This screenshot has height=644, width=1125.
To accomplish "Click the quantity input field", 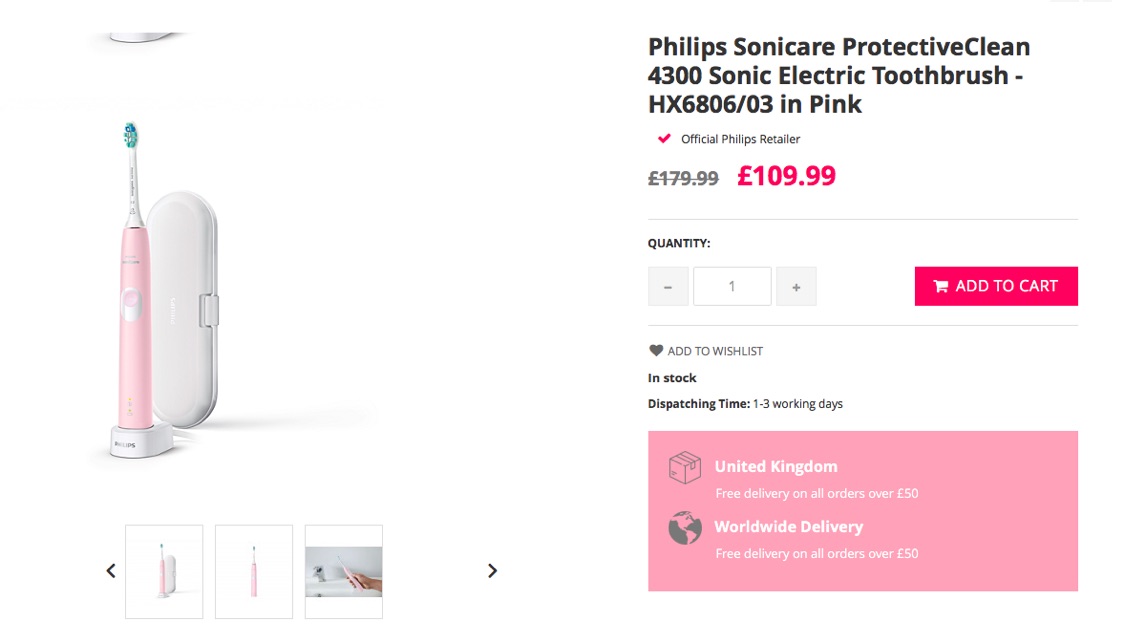I will [732, 286].
